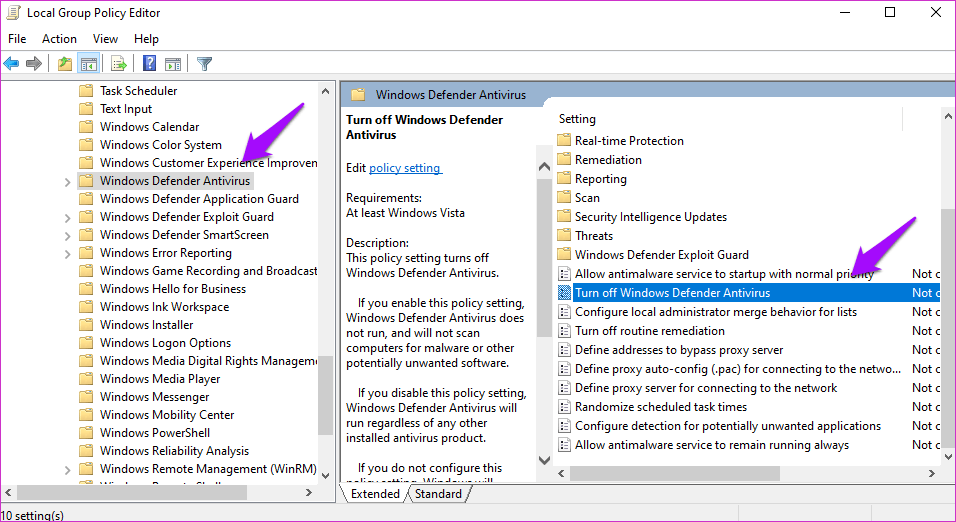The image size is (956, 522).
Task: Select Configure local administrator merge behavior for lists
Action: pos(716,312)
